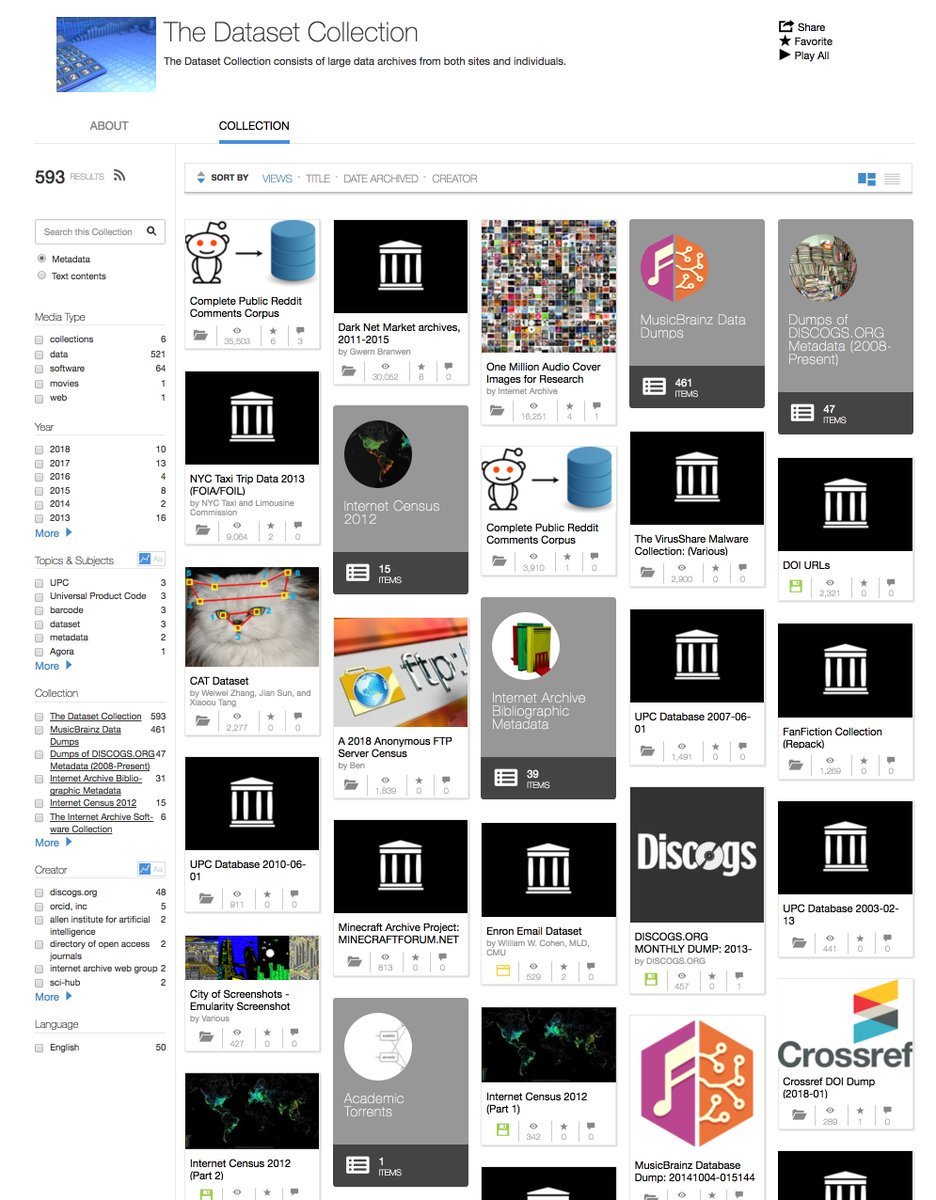Check the Agora topic checkbox
The image size is (936, 1200).
[39, 651]
